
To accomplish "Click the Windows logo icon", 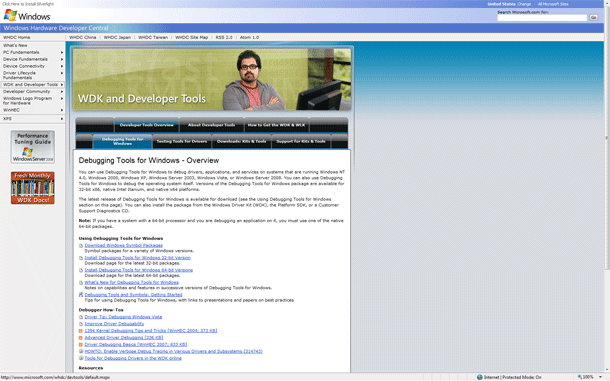I will pyautogui.click(x=10, y=15).
